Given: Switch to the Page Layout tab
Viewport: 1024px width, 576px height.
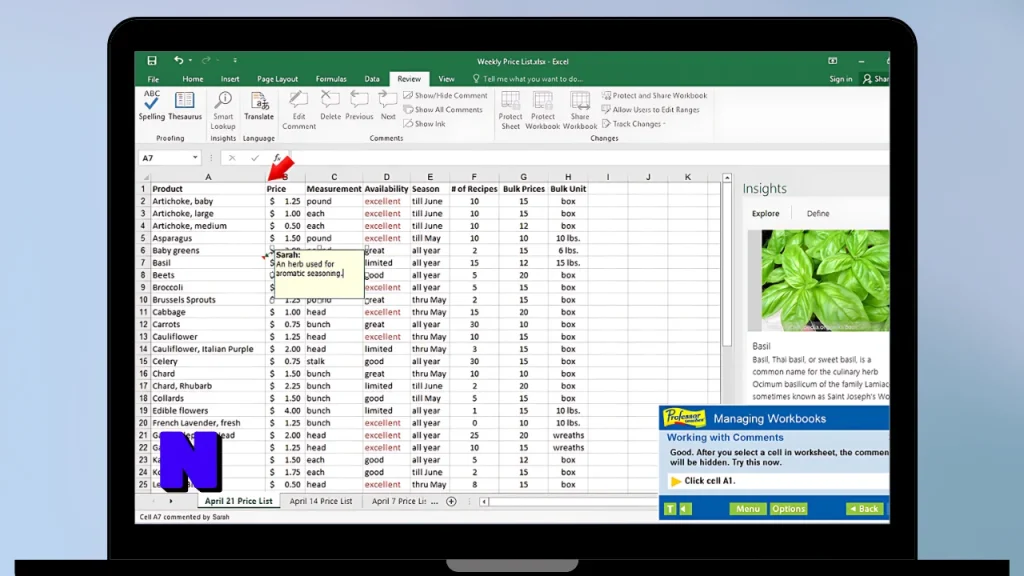Looking at the screenshot, I should [x=278, y=79].
